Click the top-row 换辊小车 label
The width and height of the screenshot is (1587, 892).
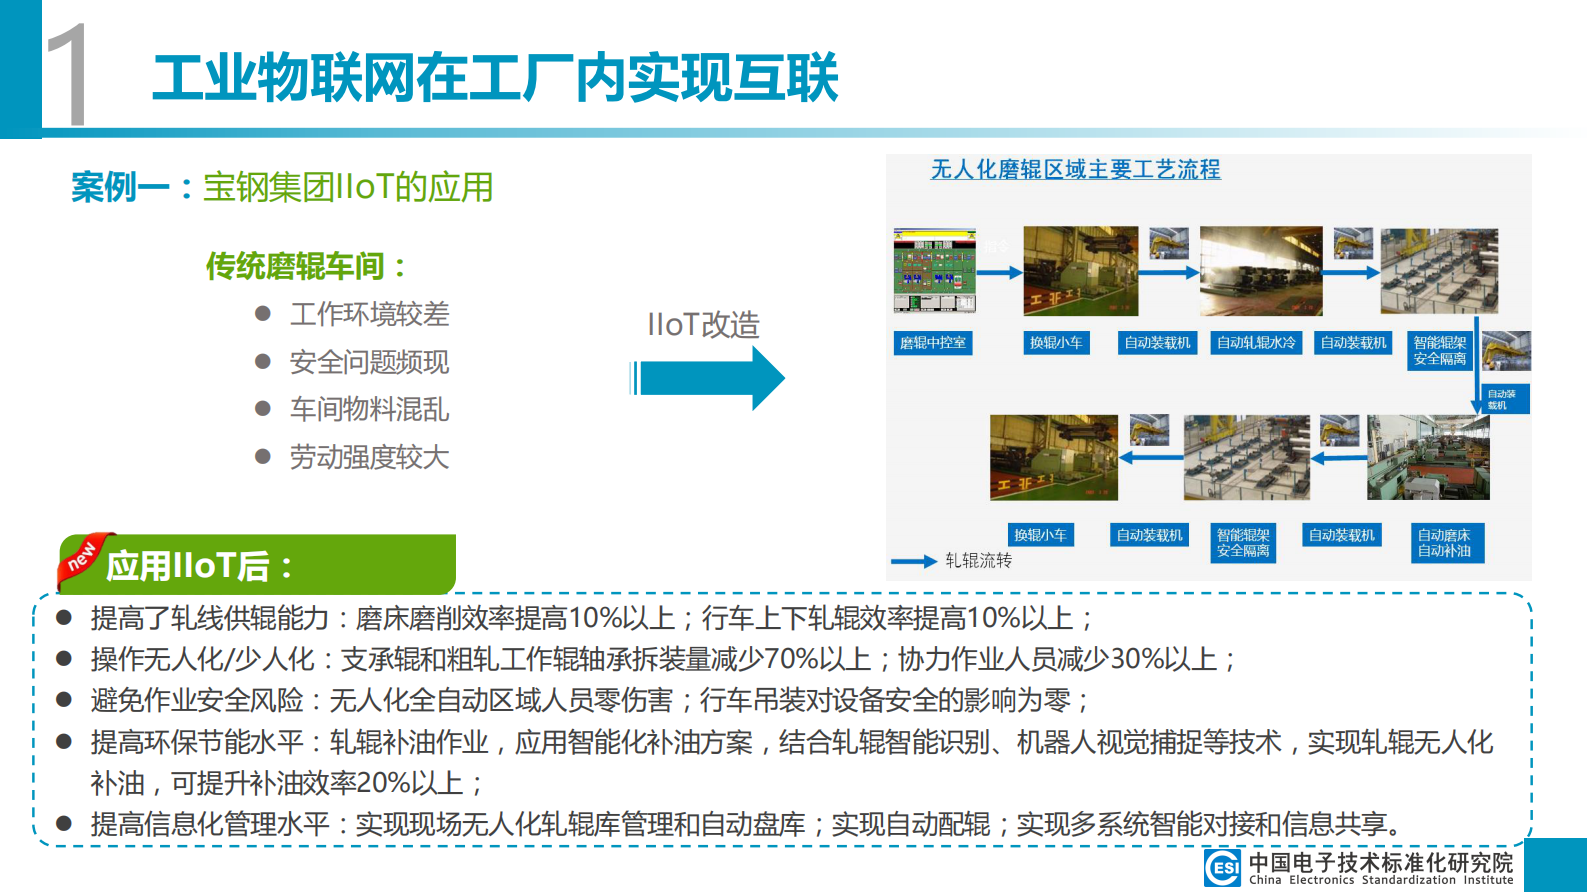(x=1056, y=343)
